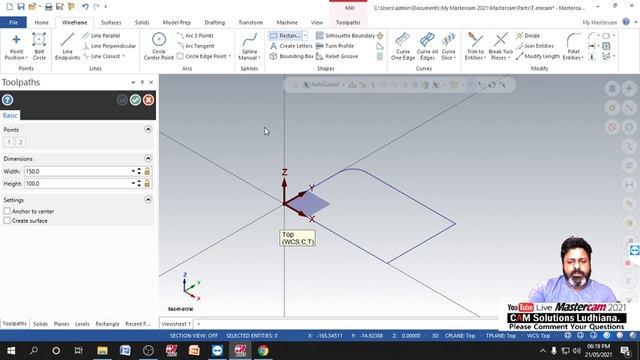Select the Curve Slice tool
640x360 pixels.
tap(449, 47)
